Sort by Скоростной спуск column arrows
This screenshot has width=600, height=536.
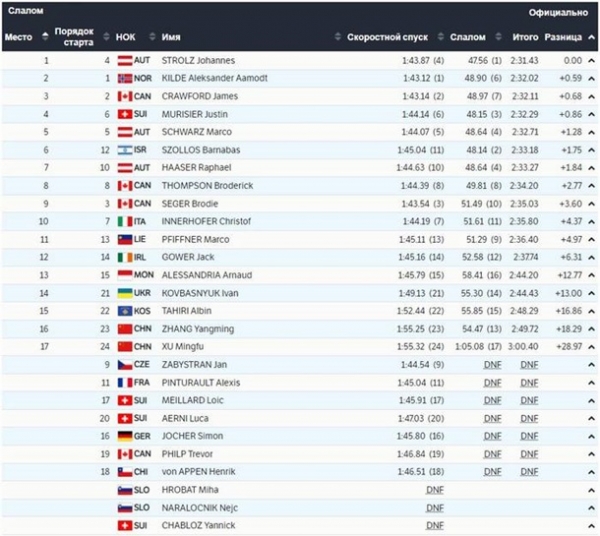point(441,37)
